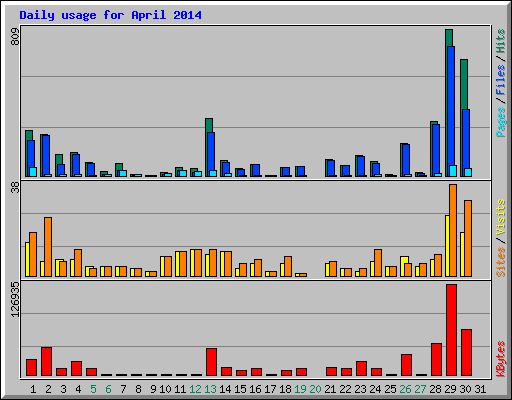
Task: Click the 38 value on the middle axis
Action: coord(15,188)
